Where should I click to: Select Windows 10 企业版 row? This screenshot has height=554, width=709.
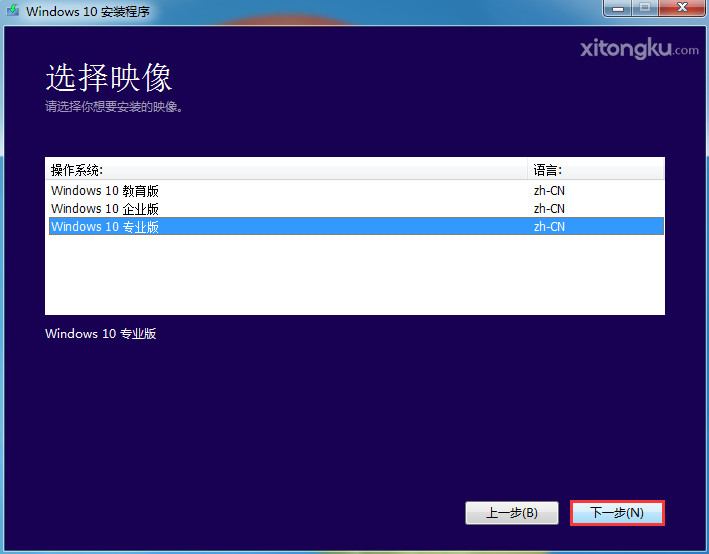tap(356, 209)
